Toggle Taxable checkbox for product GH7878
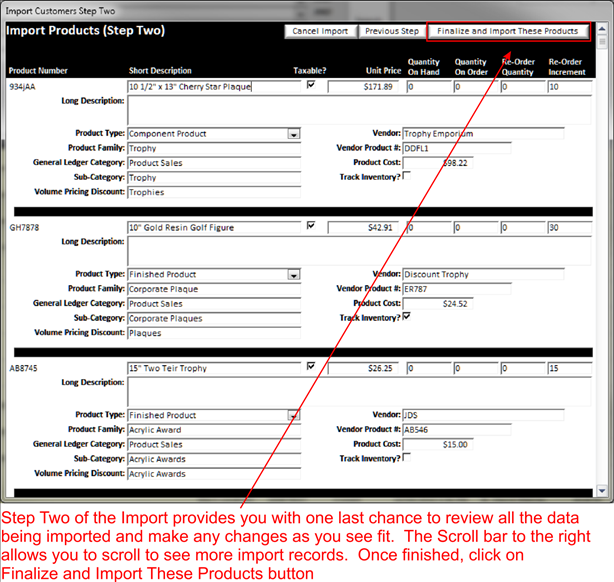Screen dimensions: 614x582 point(311,225)
